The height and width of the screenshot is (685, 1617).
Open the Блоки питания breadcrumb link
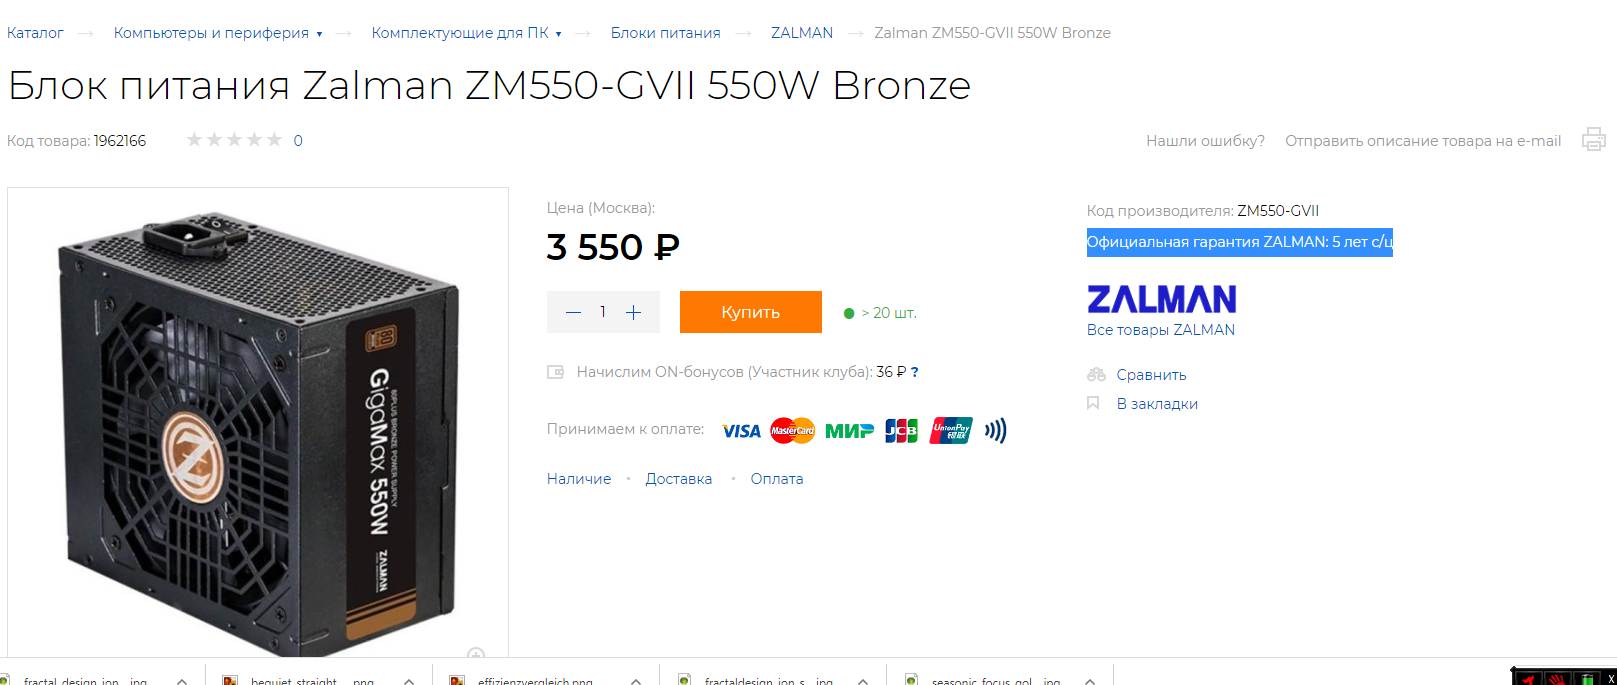665,33
